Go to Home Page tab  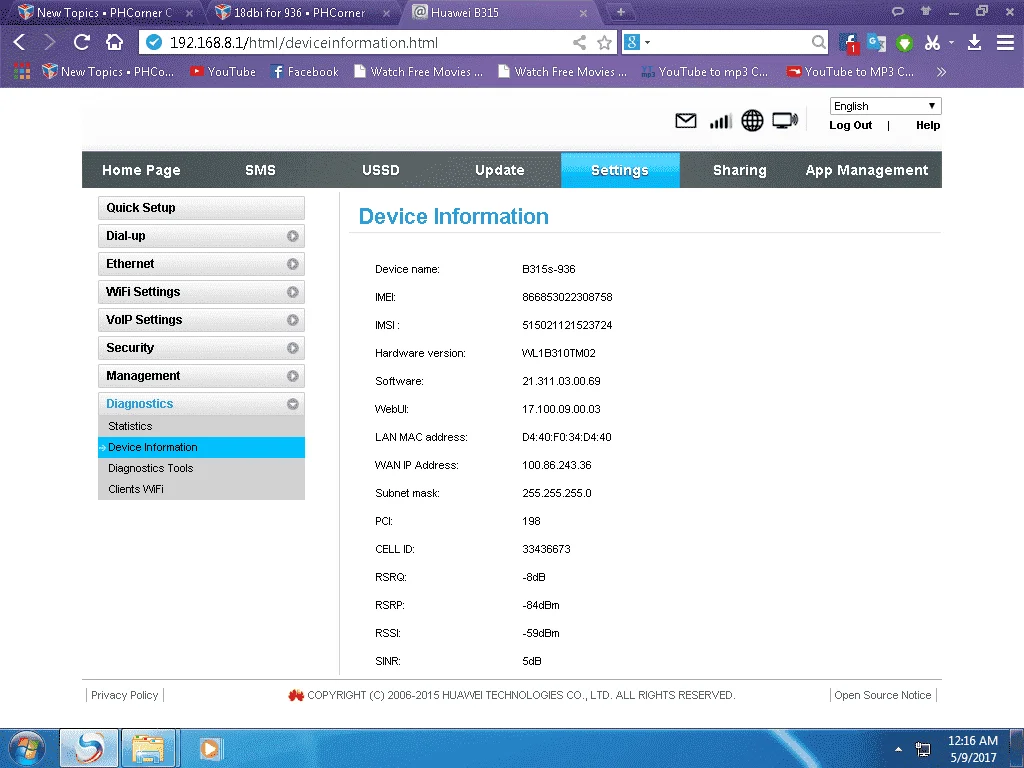click(141, 170)
